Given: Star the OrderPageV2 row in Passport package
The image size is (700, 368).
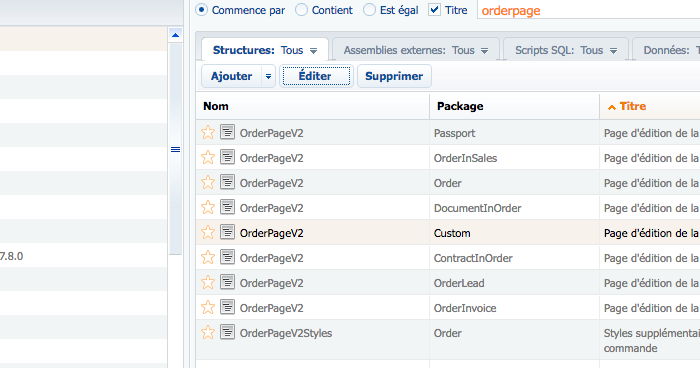Looking at the screenshot, I should coord(208,132).
